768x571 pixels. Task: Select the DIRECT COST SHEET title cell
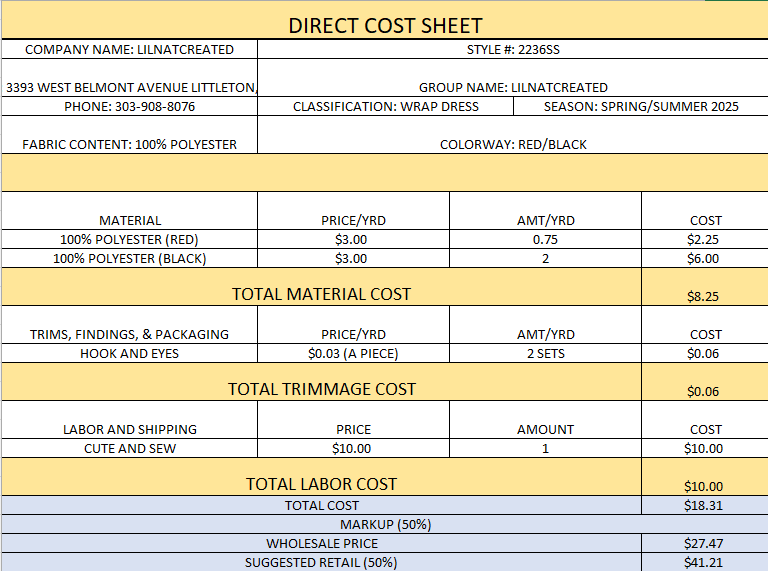[x=385, y=20]
